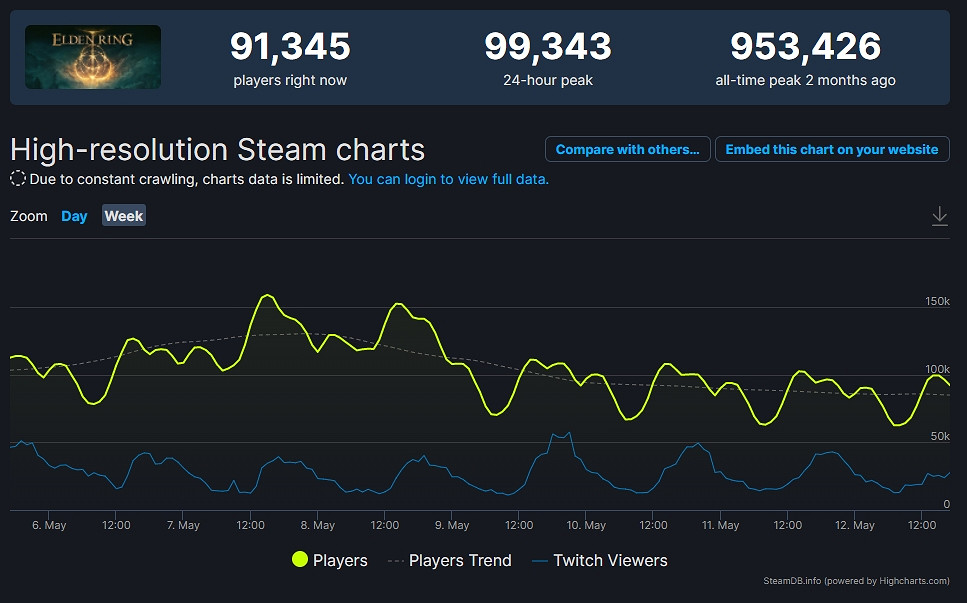Image resolution: width=967 pixels, height=603 pixels.
Task: Click the dashed Players Trend legend icon
Action: [394, 560]
